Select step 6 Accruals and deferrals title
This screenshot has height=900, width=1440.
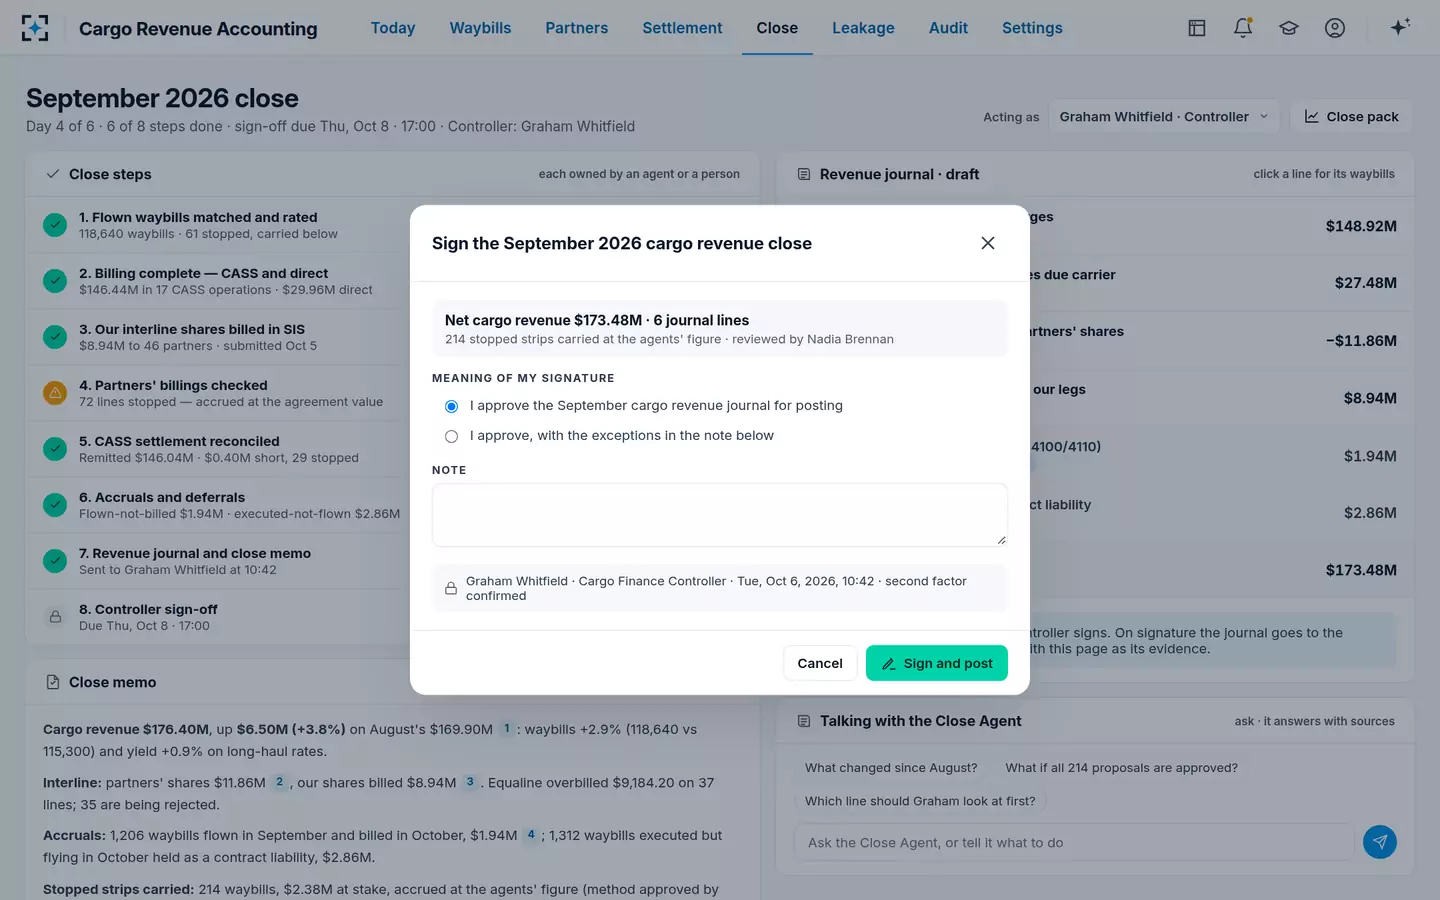click(162, 497)
